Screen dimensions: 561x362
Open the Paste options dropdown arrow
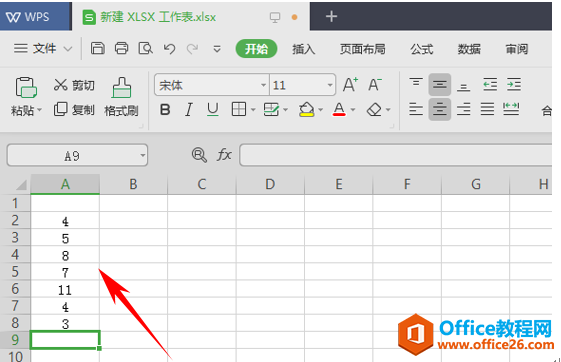[x=39, y=110]
